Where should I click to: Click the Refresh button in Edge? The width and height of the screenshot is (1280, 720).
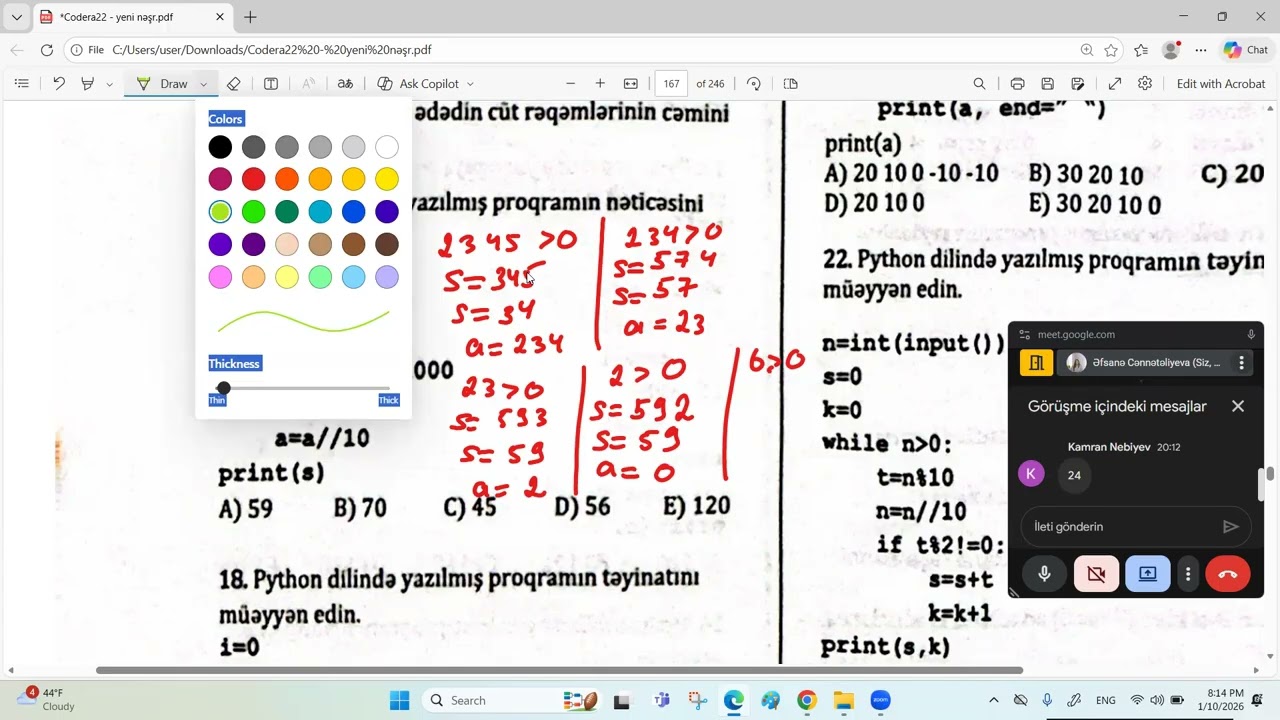47,50
